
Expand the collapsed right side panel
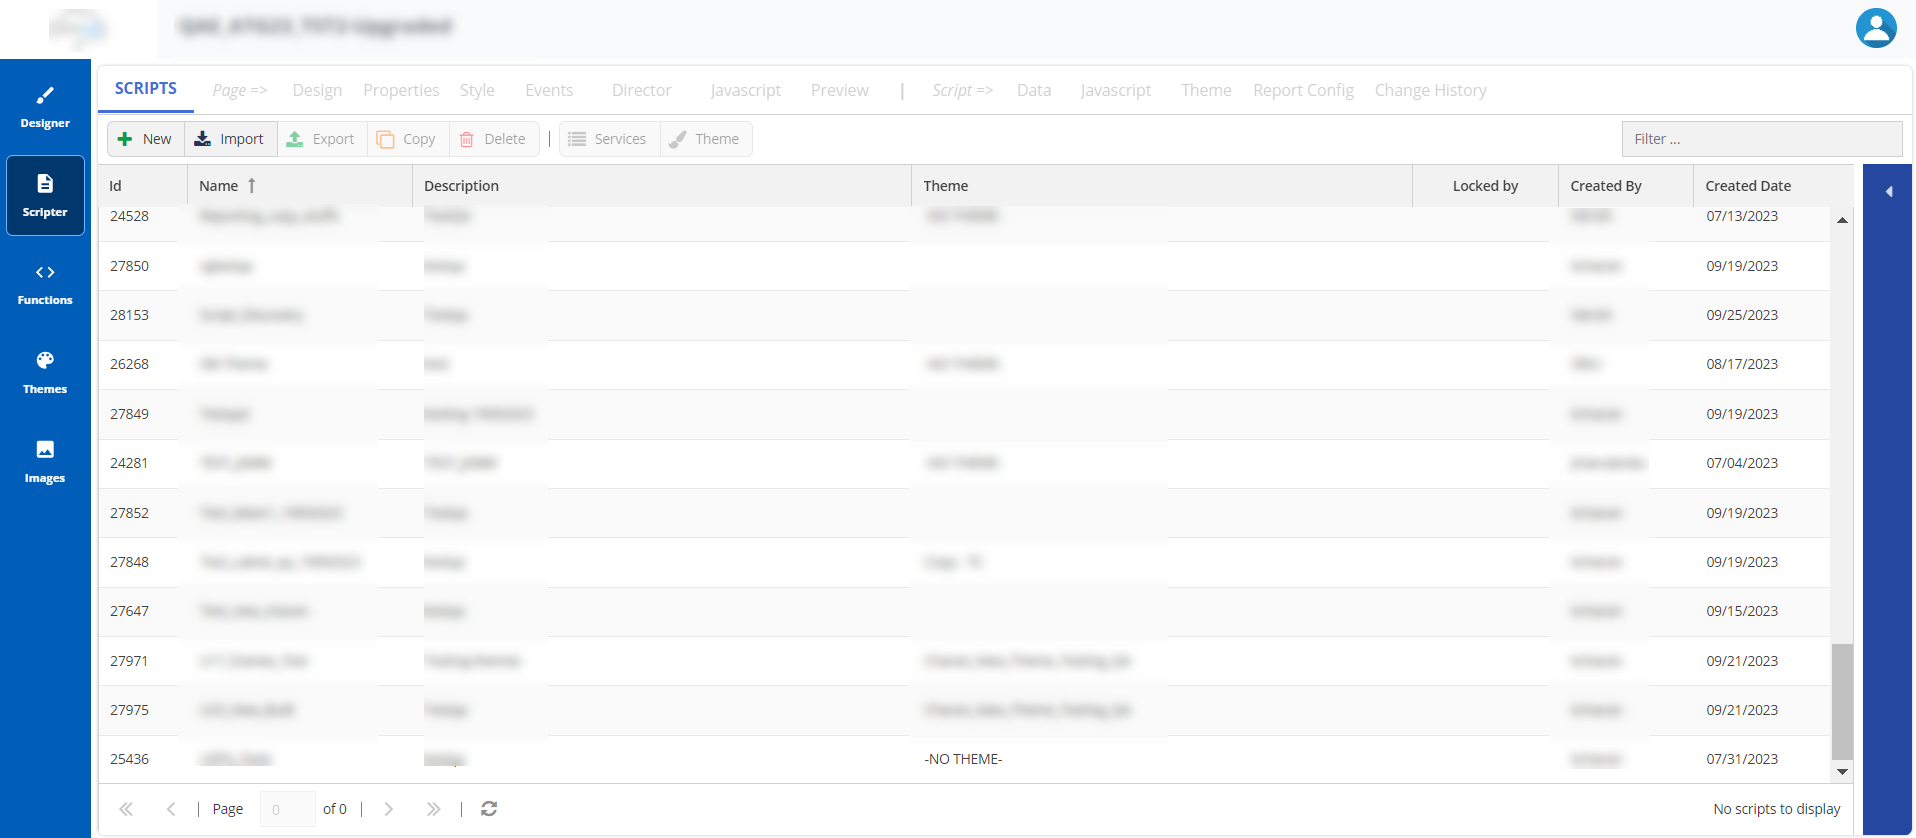pyautogui.click(x=1888, y=191)
